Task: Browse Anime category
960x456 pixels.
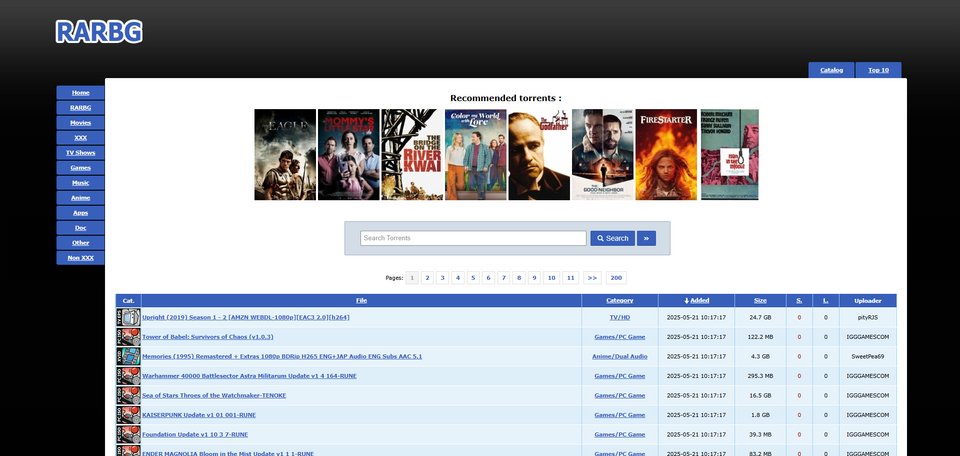Action: (x=80, y=198)
